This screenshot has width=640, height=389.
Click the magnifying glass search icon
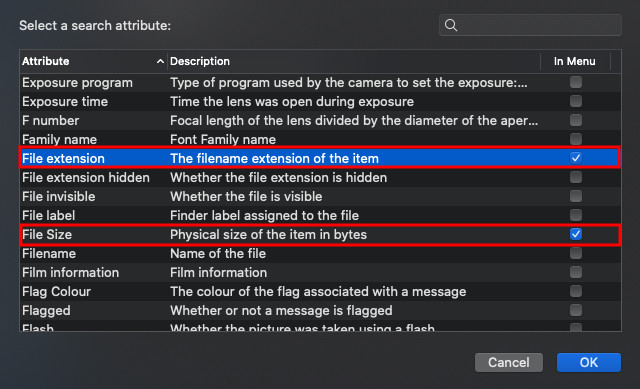451,25
